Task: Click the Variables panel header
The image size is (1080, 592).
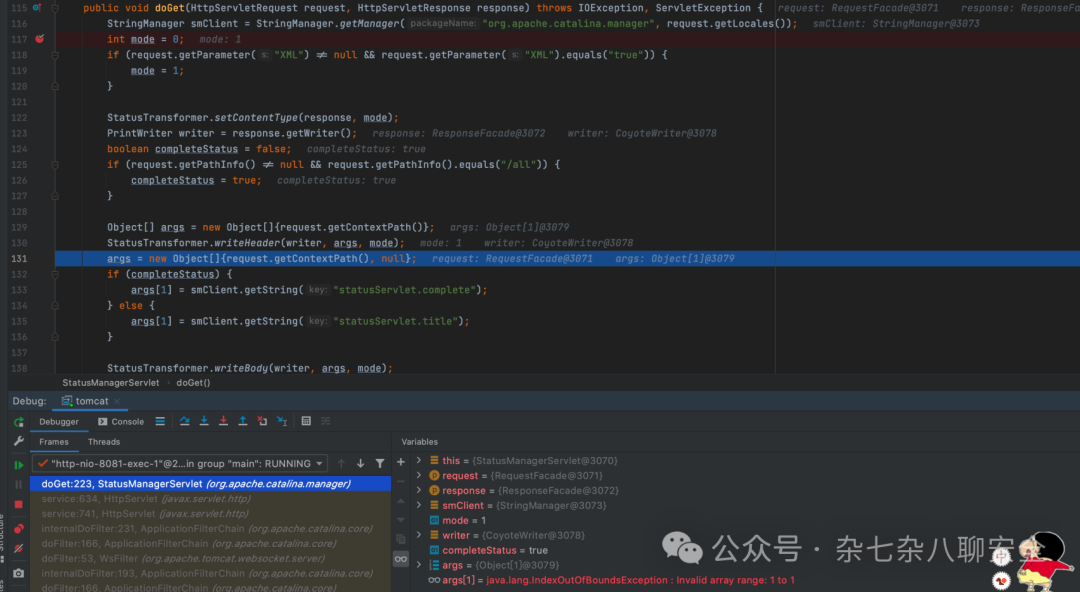Action: click(419, 442)
